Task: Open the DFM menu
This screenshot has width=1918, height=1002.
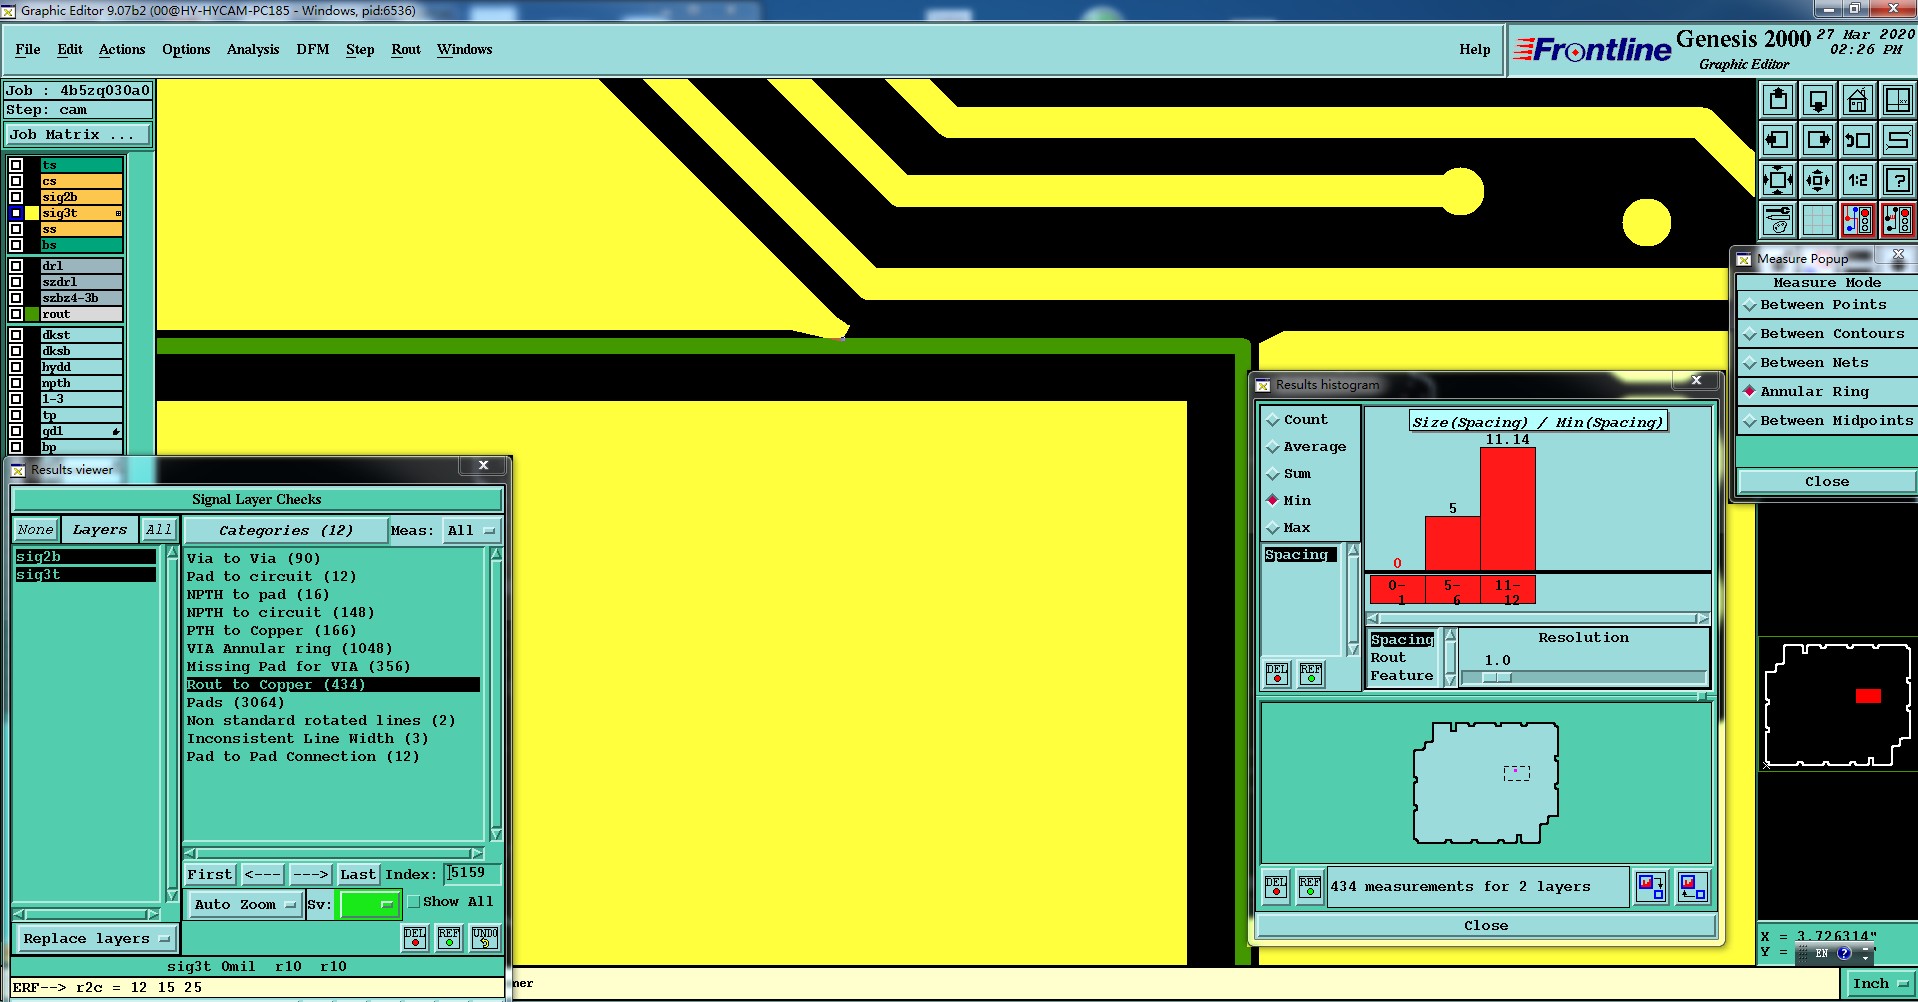Action: [313, 49]
